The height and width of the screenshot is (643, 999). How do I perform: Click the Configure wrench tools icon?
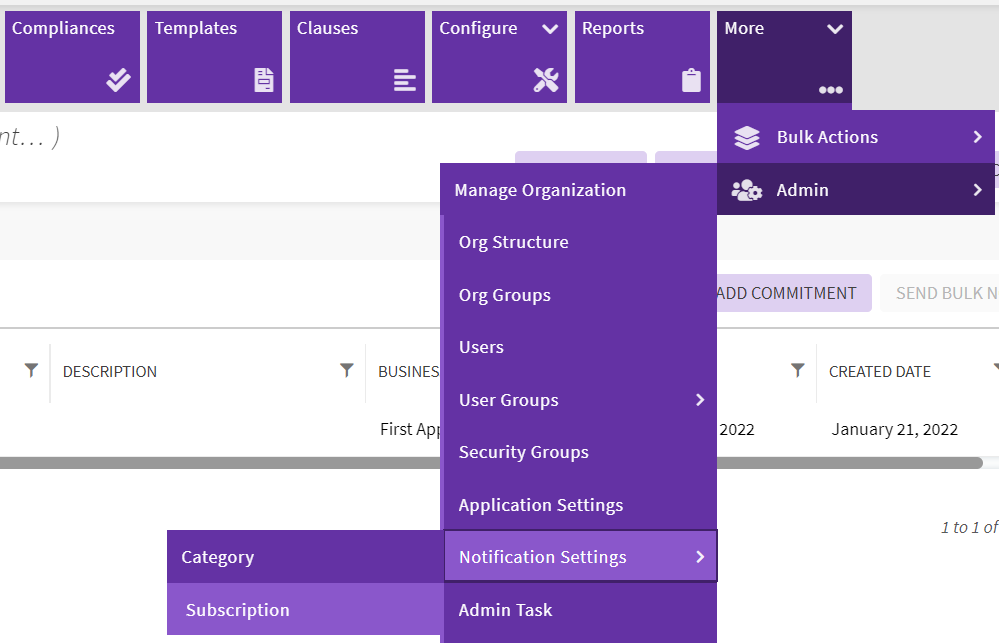(x=546, y=80)
